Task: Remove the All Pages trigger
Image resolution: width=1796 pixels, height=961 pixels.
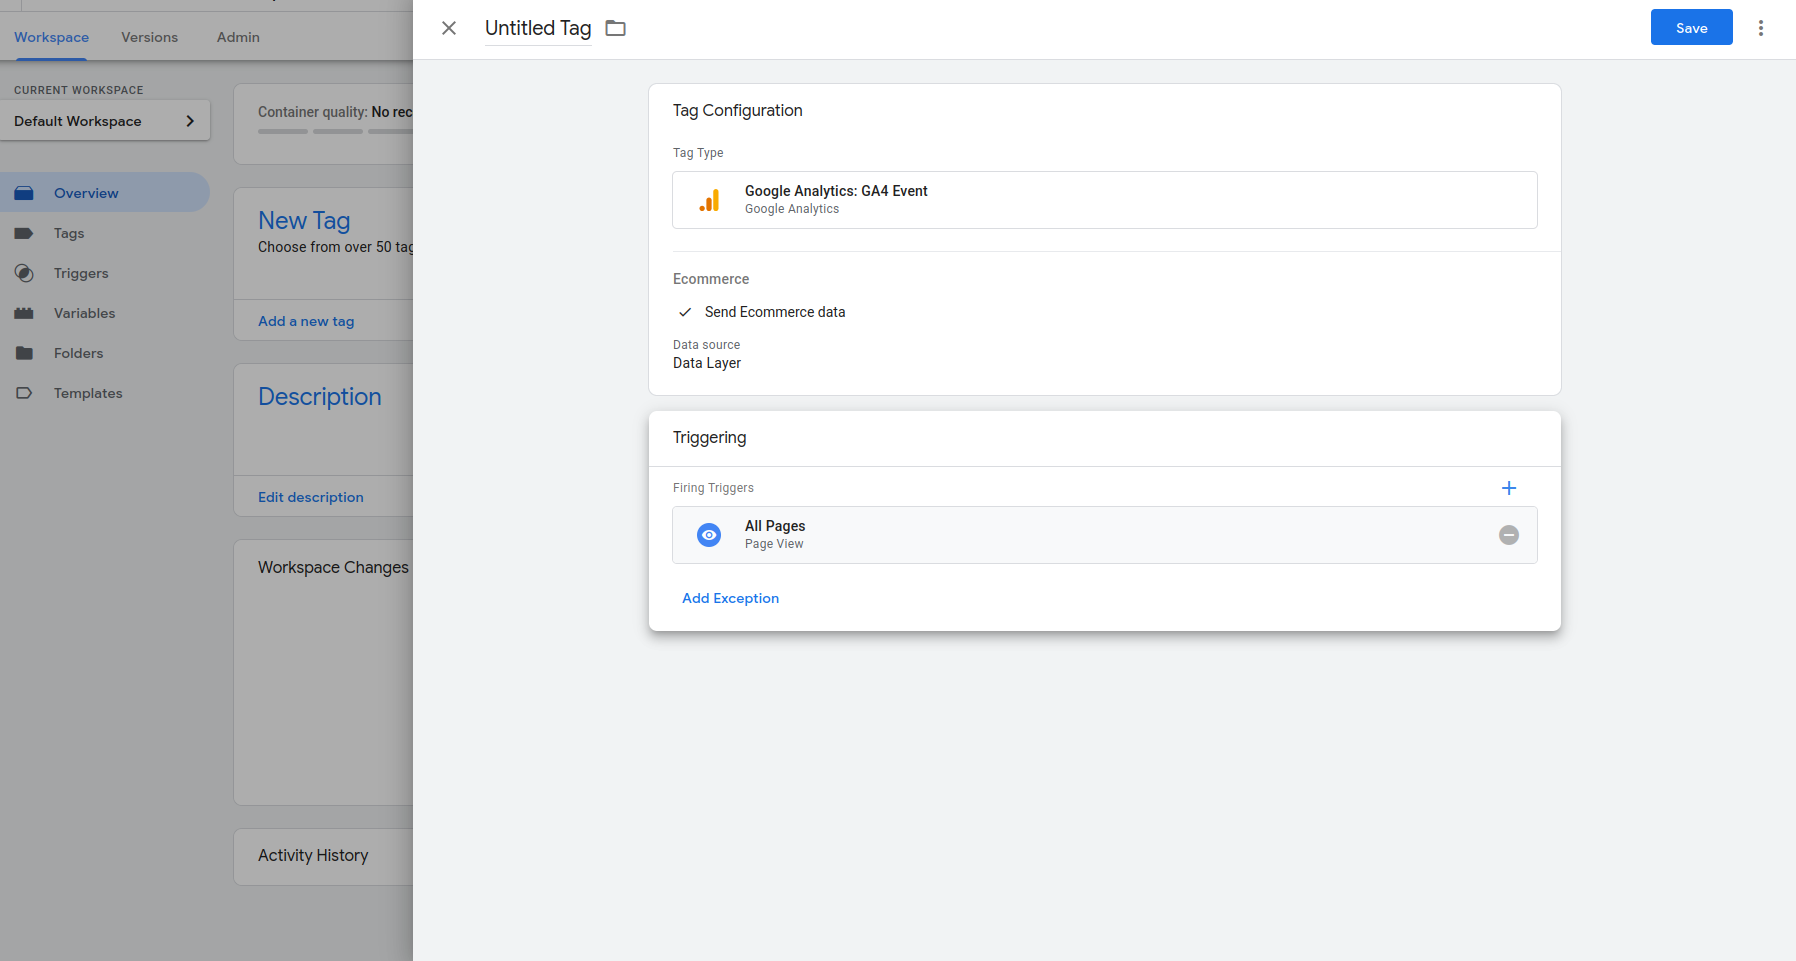Action: 1509,535
